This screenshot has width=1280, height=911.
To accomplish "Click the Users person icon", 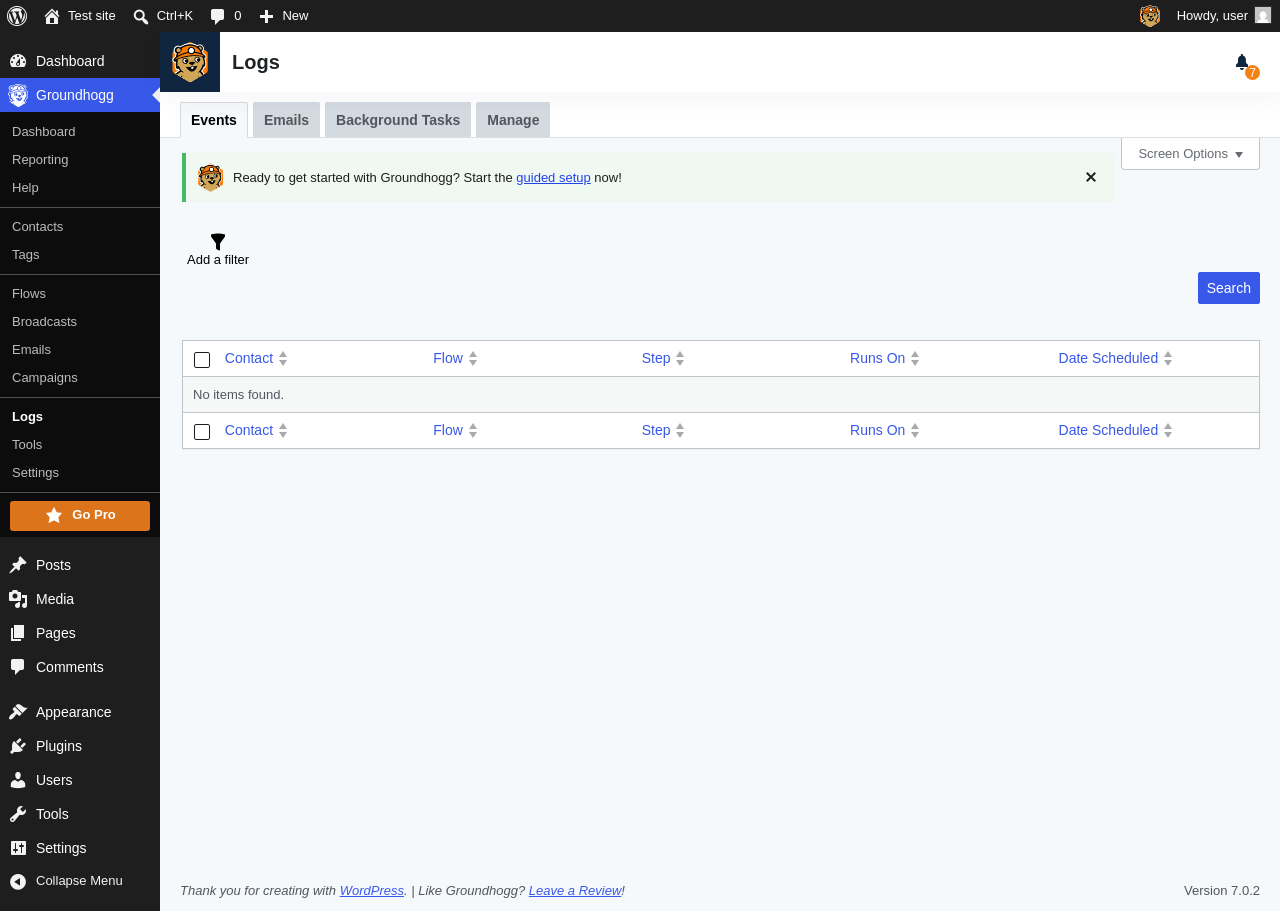I will coord(18,780).
